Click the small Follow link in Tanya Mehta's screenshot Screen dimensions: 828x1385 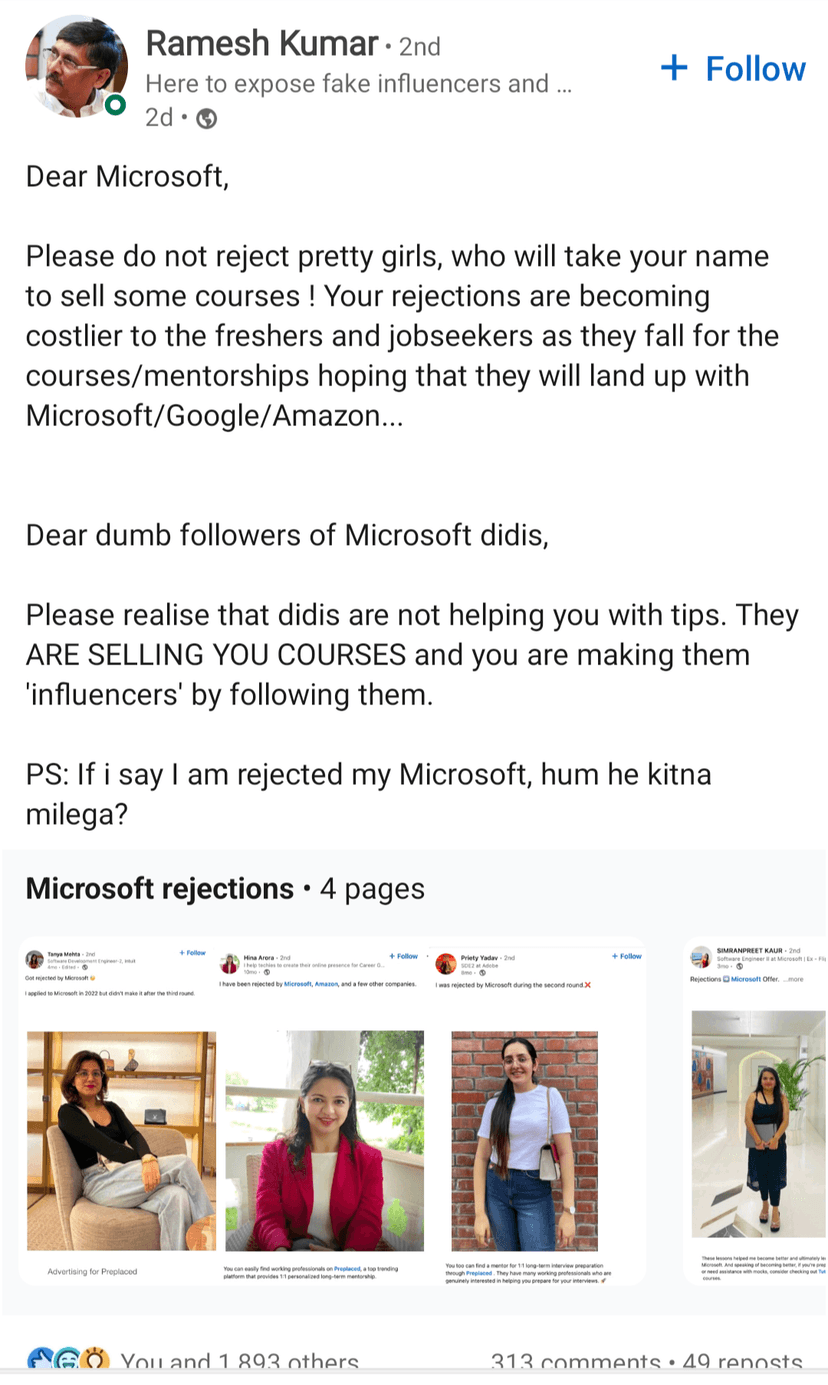click(x=193, y=953)
